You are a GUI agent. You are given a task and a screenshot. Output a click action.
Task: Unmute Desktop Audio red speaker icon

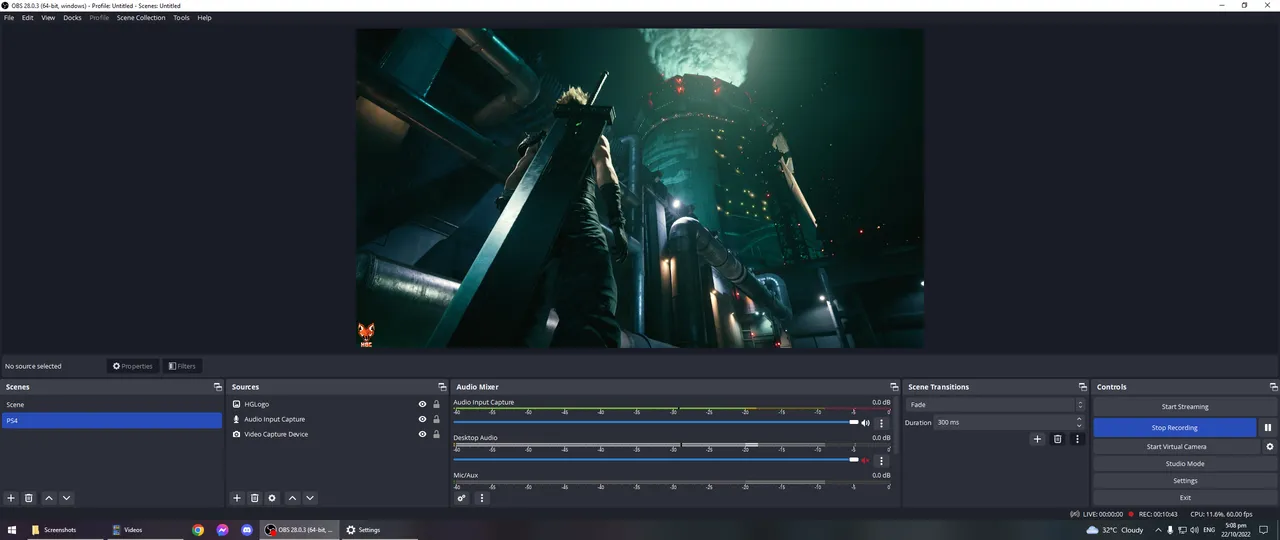coord(866,460)
